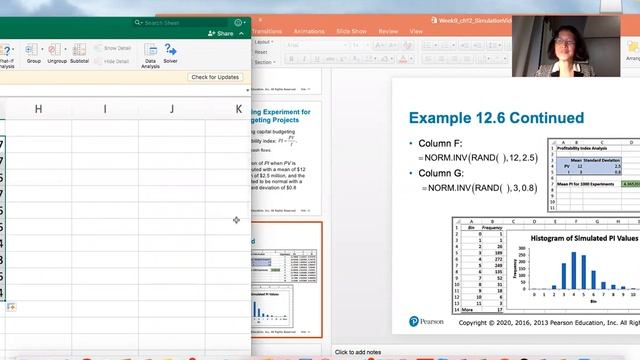Click bullets list button in PowerPoint
Viewport: 640px width, 360px height.
[x=427, y=45]
